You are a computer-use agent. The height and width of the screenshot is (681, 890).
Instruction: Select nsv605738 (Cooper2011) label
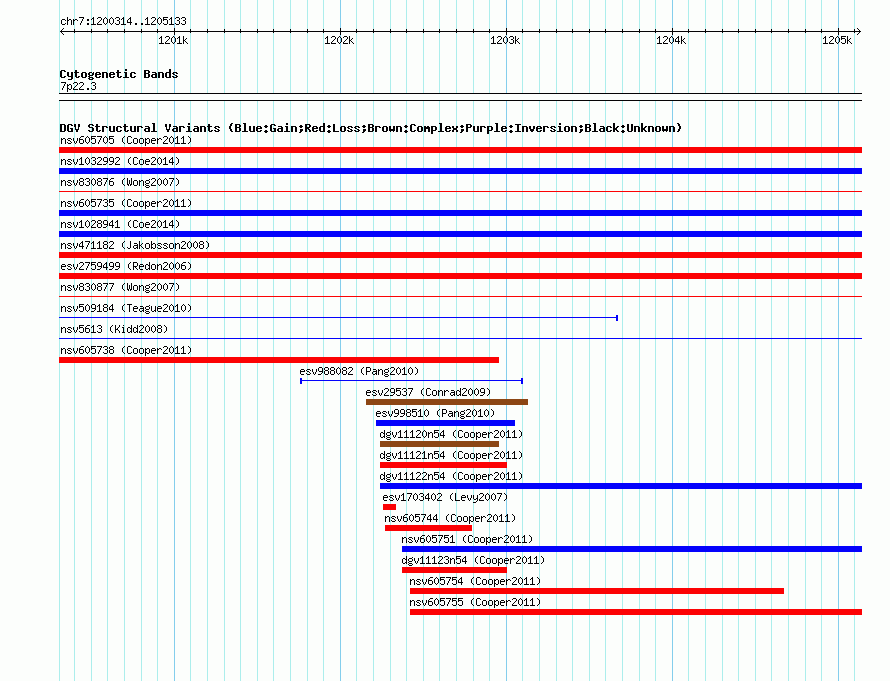pos(126,350)
